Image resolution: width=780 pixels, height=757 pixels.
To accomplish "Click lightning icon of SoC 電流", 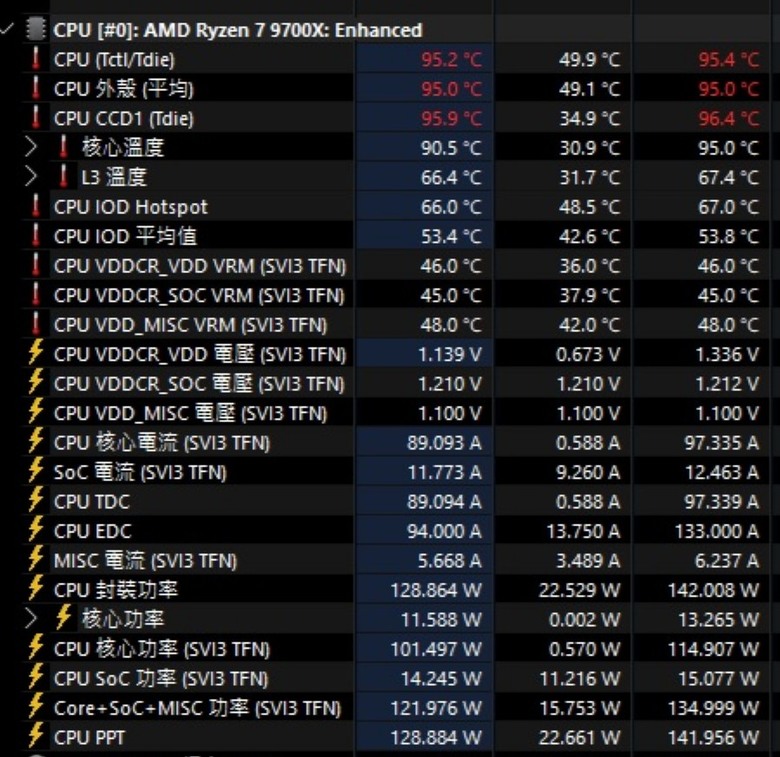I will 35,471.
